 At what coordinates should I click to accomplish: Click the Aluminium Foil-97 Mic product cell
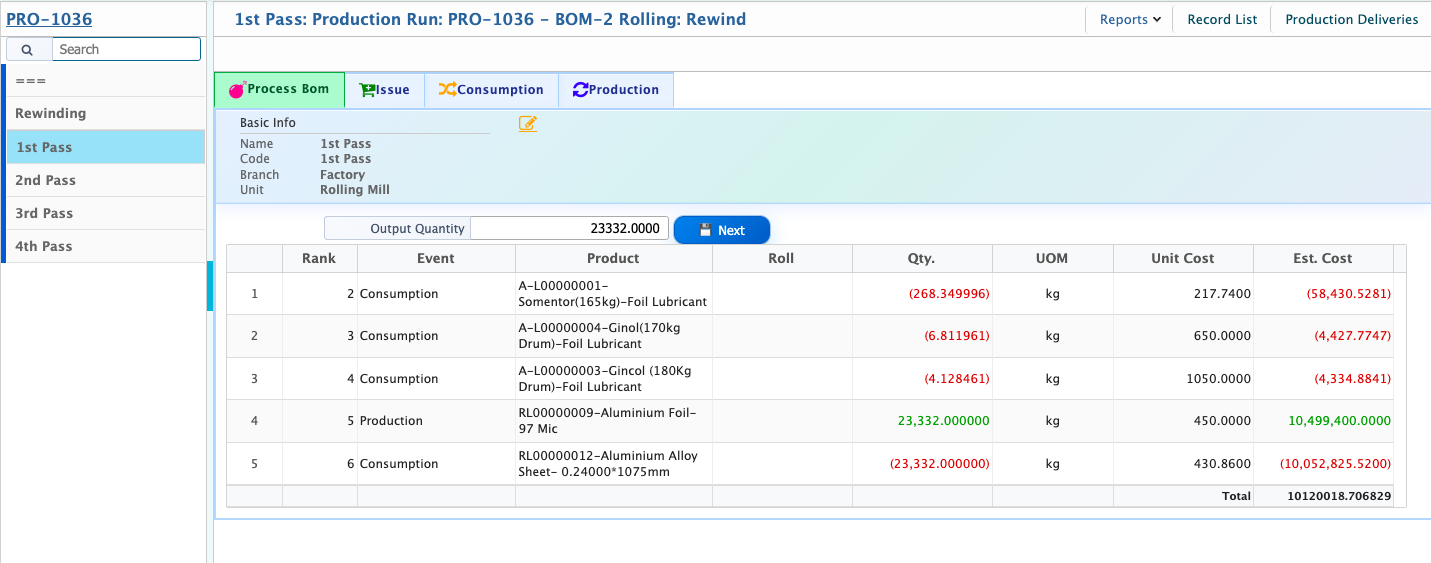point(613,421)
